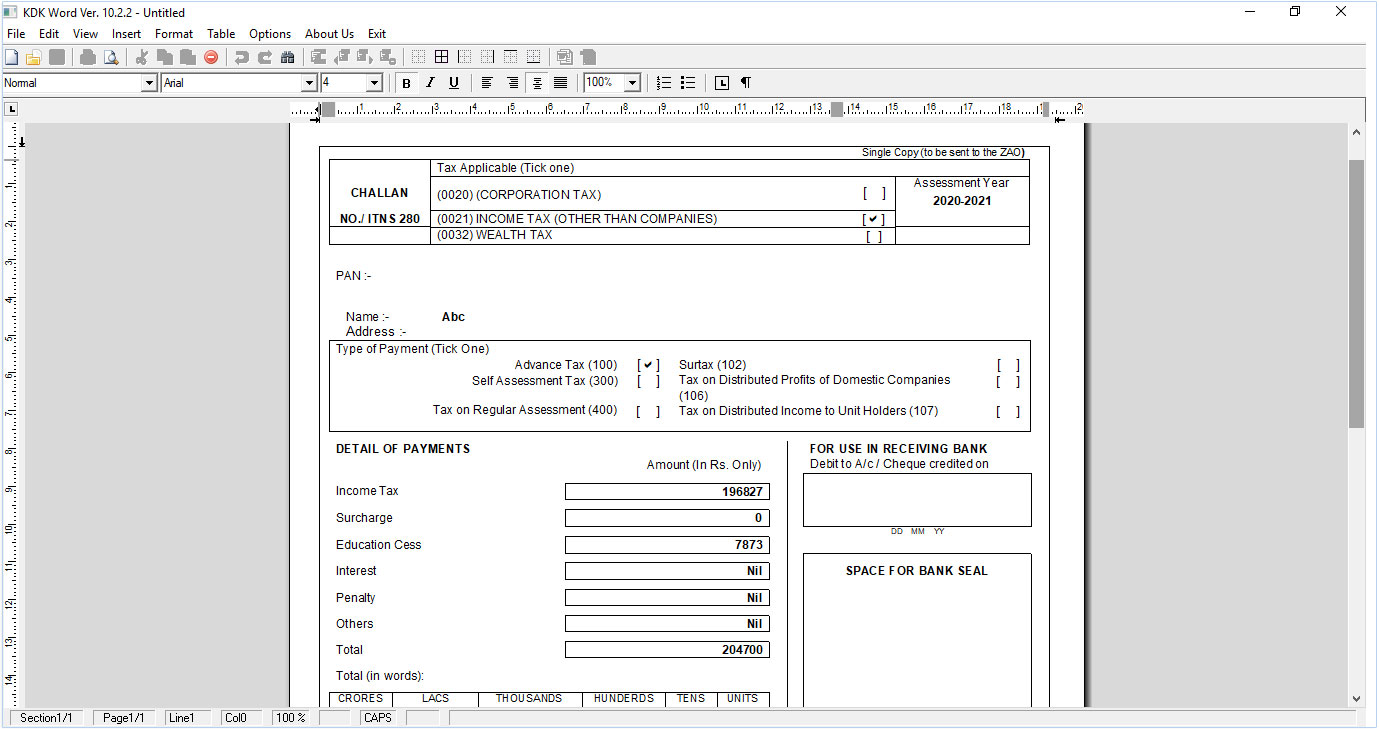Toggle Bold formatting

(406, 83)
